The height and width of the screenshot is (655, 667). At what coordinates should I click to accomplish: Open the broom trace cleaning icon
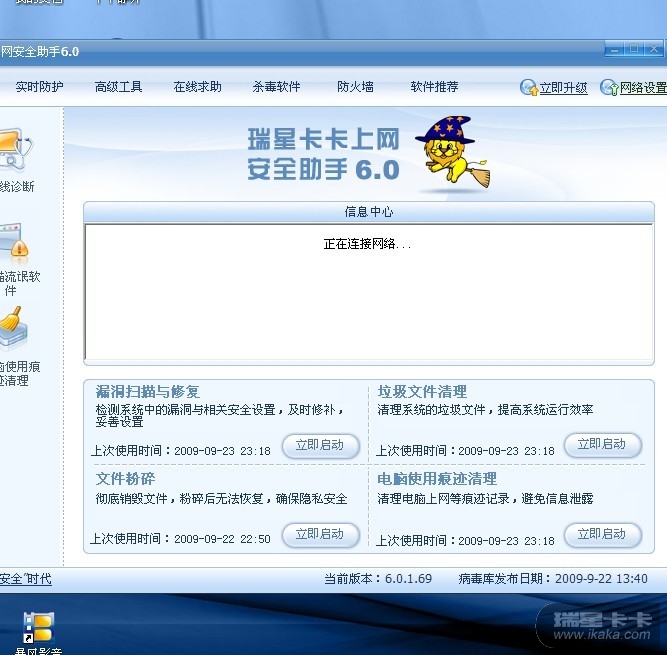tap(14, 328)
